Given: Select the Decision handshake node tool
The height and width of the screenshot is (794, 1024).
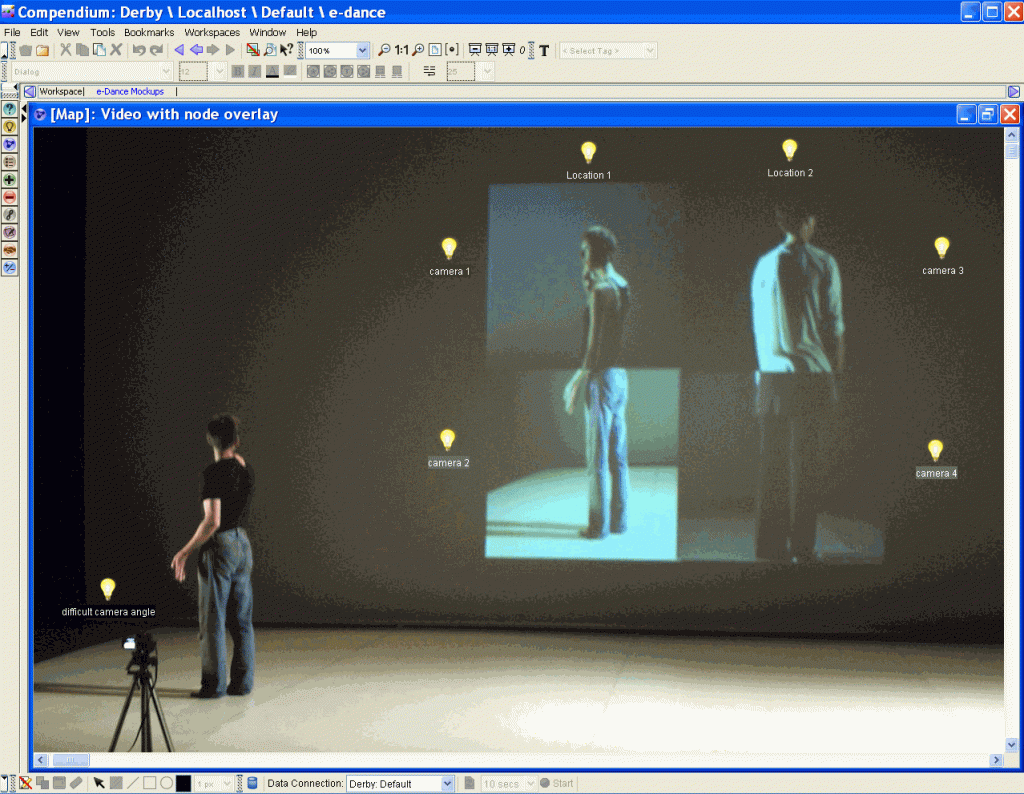Looking at the screenshot, I should point(9,250).
